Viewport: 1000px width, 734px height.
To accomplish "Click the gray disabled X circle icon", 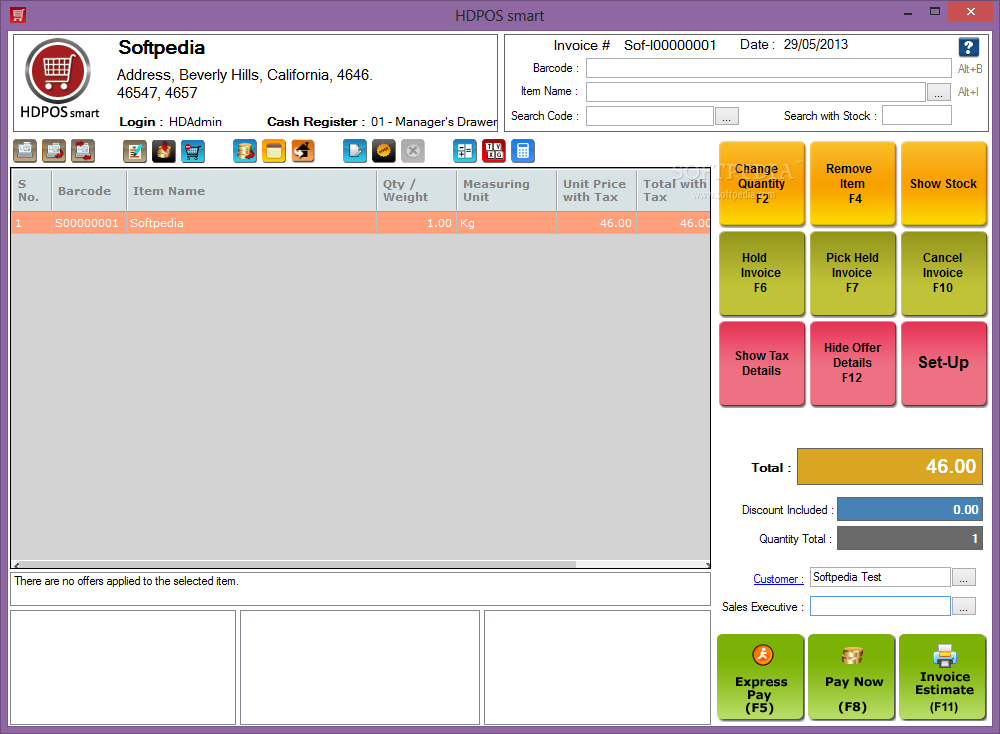I will 413,151.
